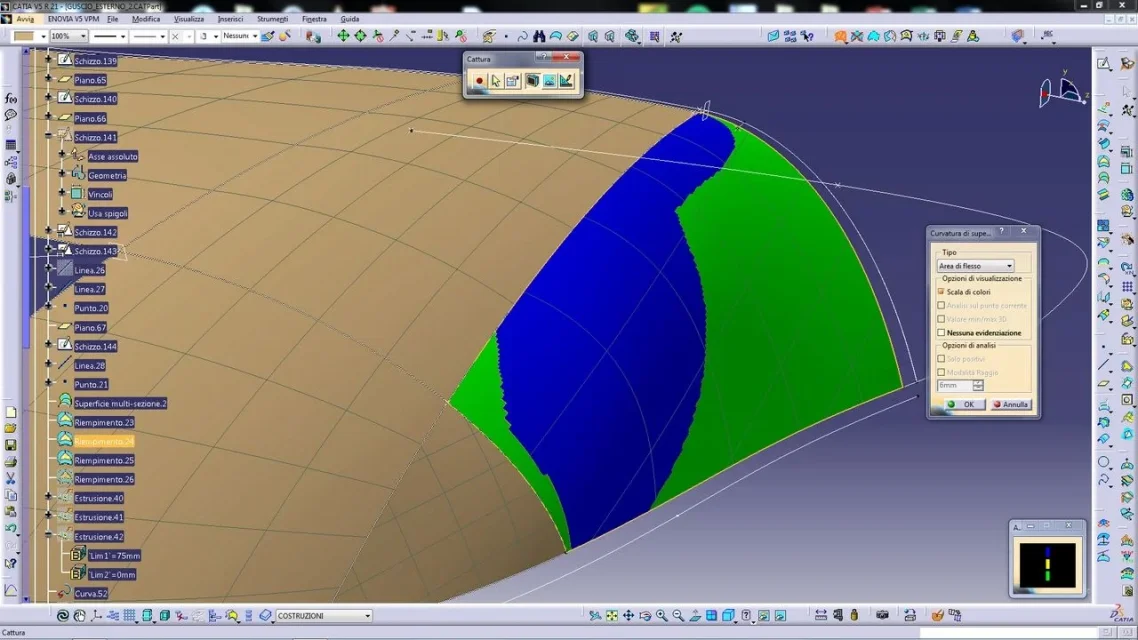Click Annulla in the curvature dialog
1138x640 pixels.
point(1010,404)
